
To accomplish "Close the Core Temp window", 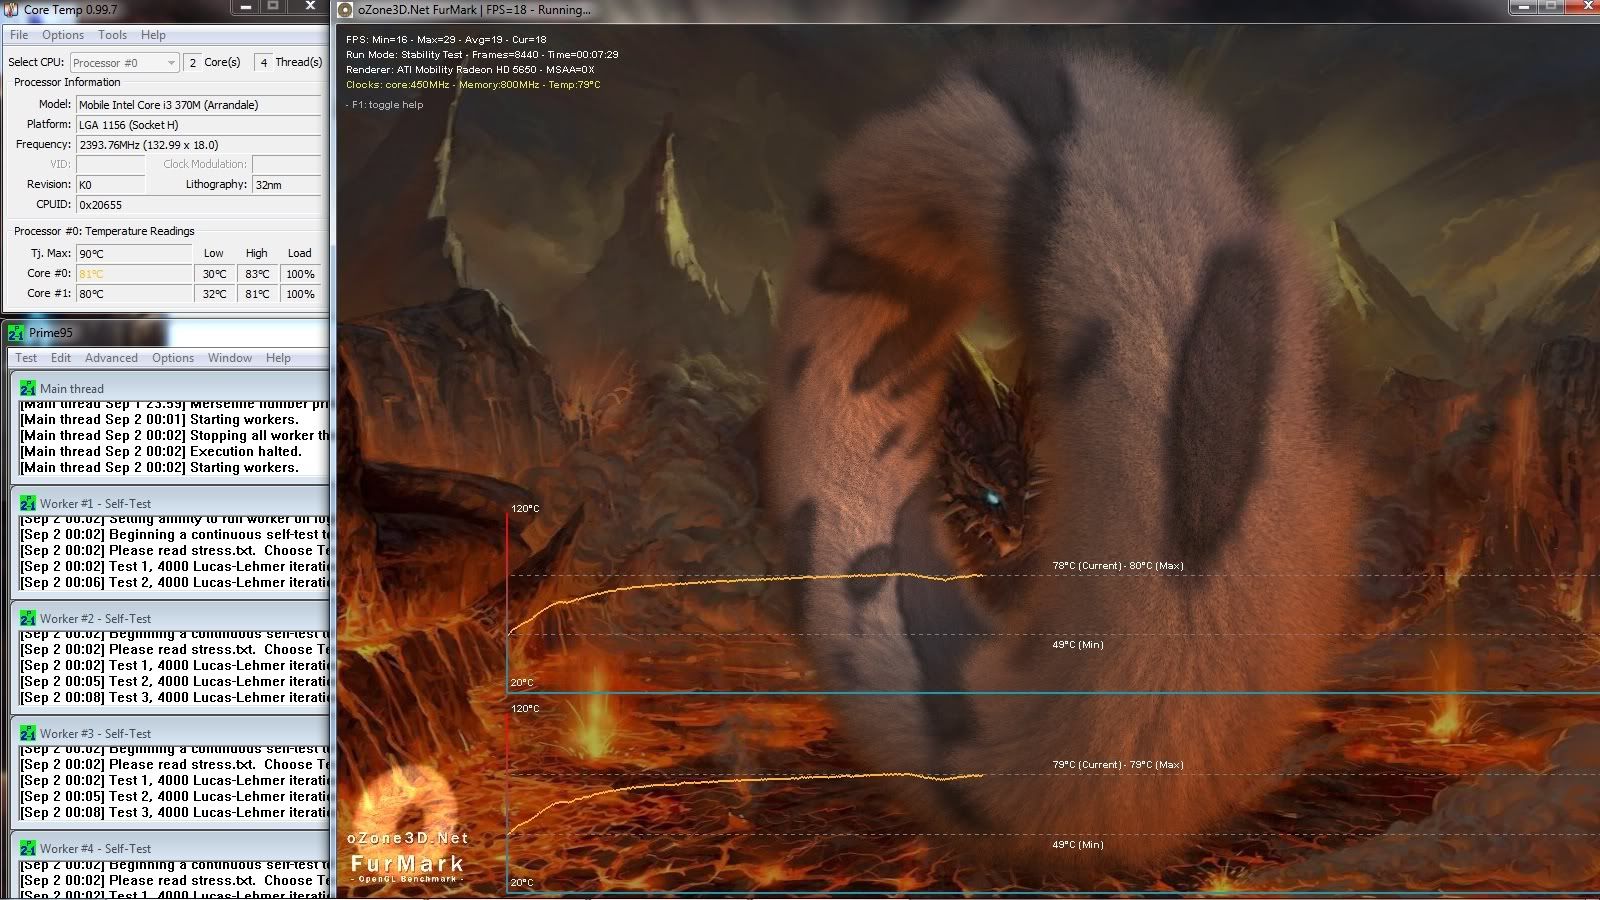I will click(x=310, y=7).
